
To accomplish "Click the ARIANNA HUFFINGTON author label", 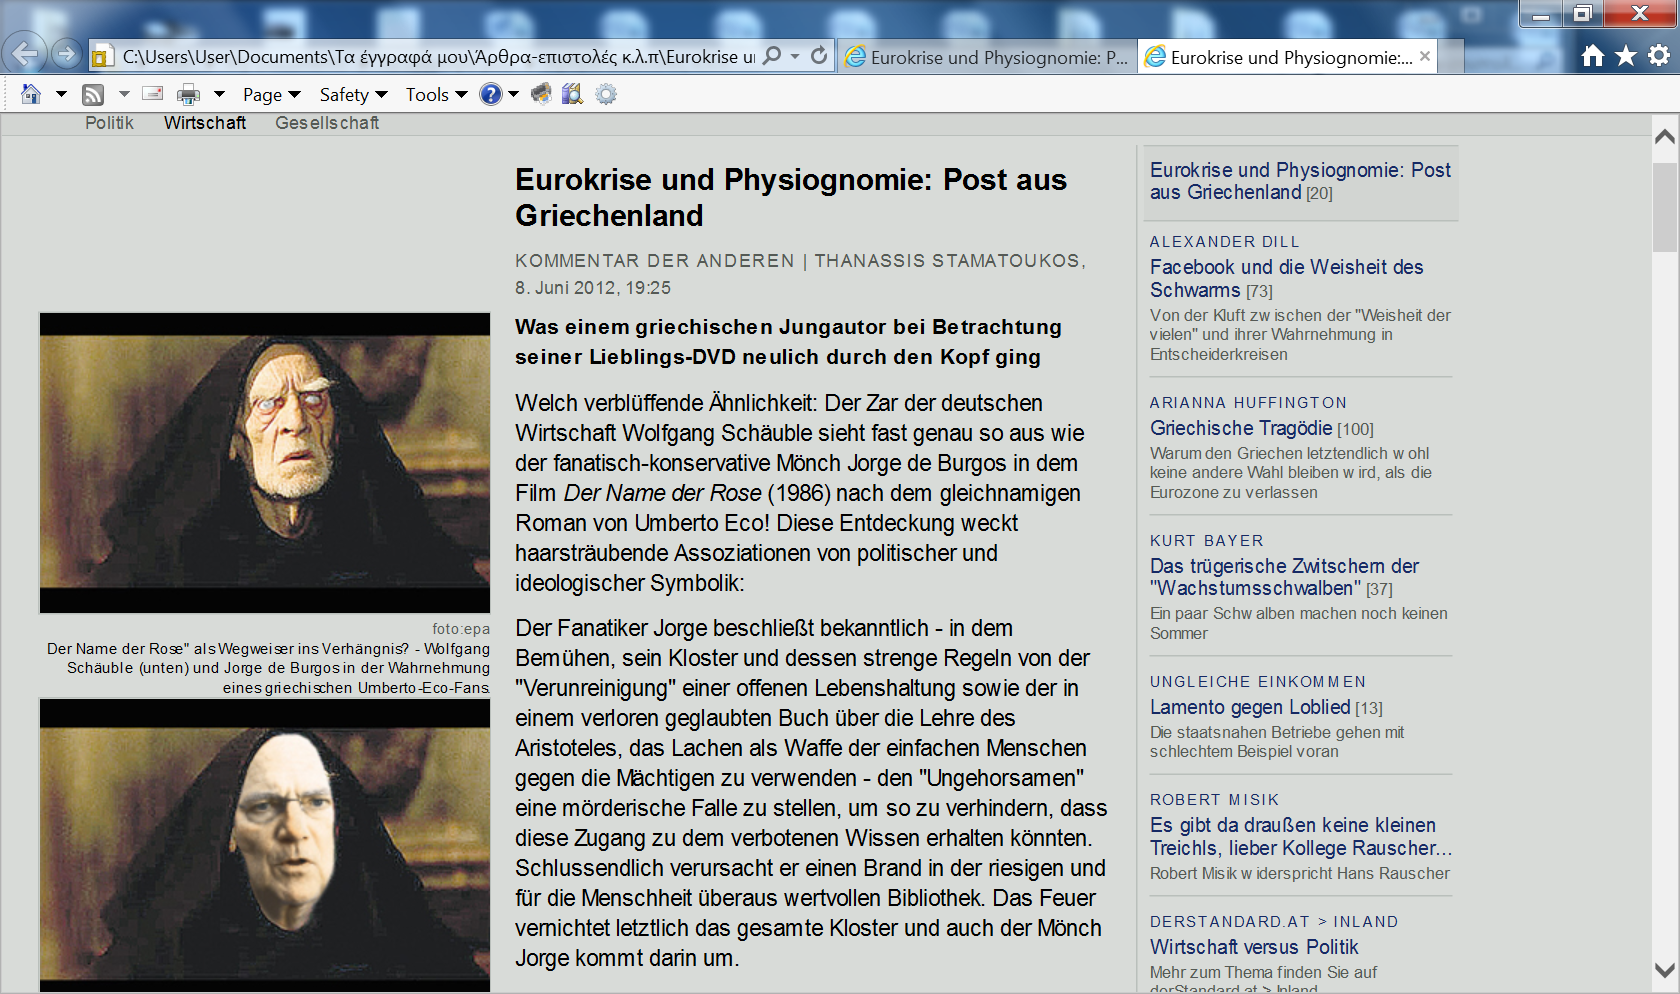I will (1248, 403).
